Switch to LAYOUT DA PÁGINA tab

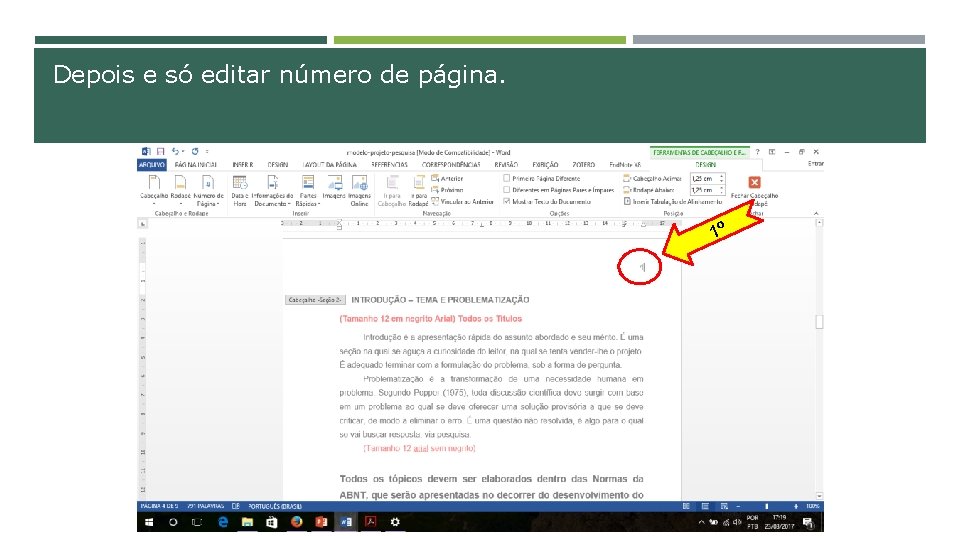point(329,165)
